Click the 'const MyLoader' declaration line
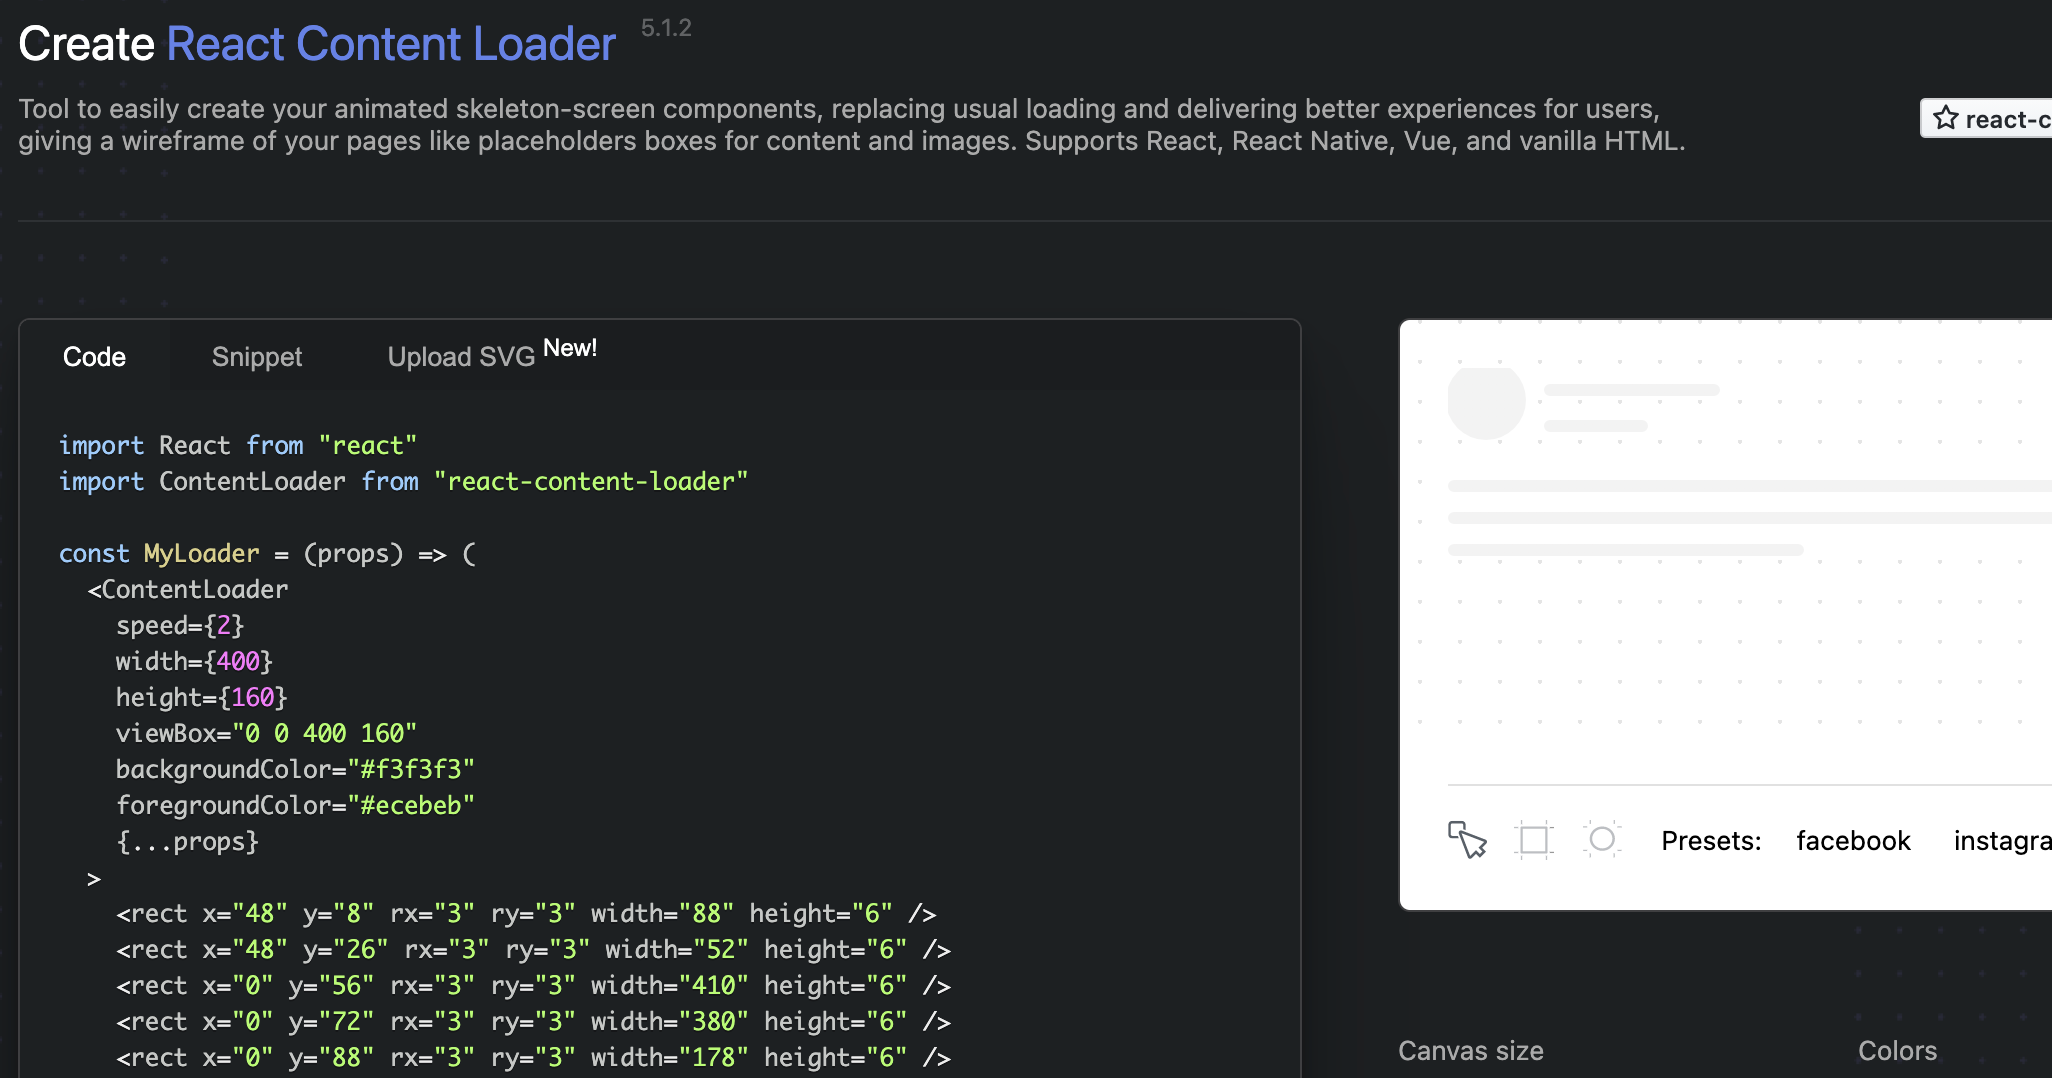This screenshot has height=1078, width=2052. [x=268, y=553]
